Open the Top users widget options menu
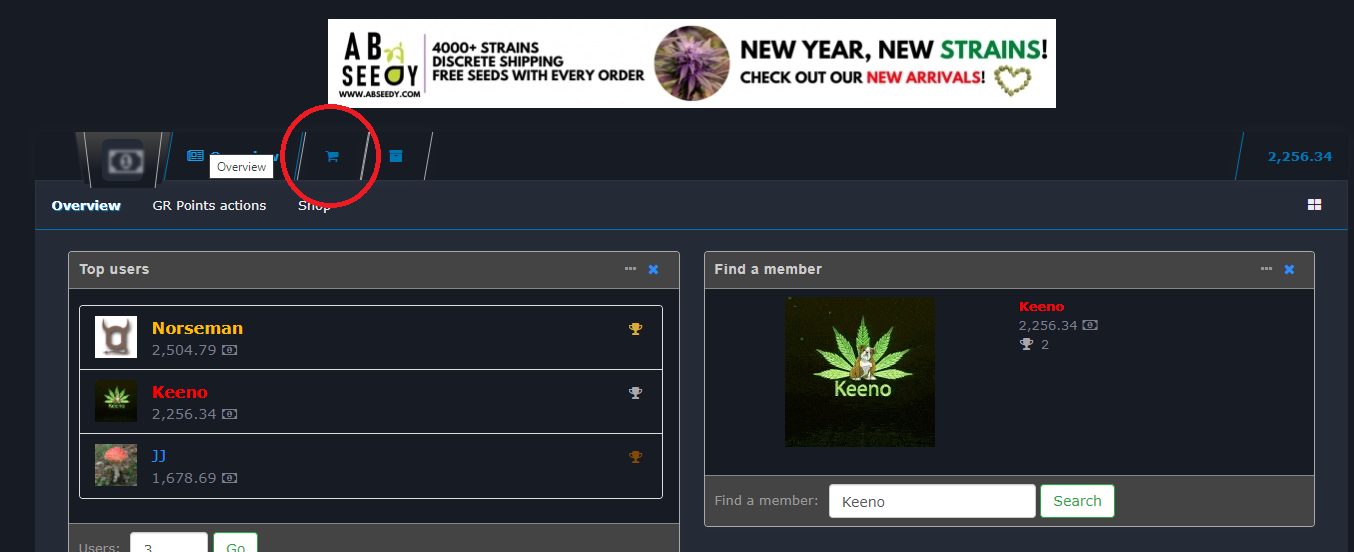Screen dimensions: 1354x552 (x=630, y=269)
